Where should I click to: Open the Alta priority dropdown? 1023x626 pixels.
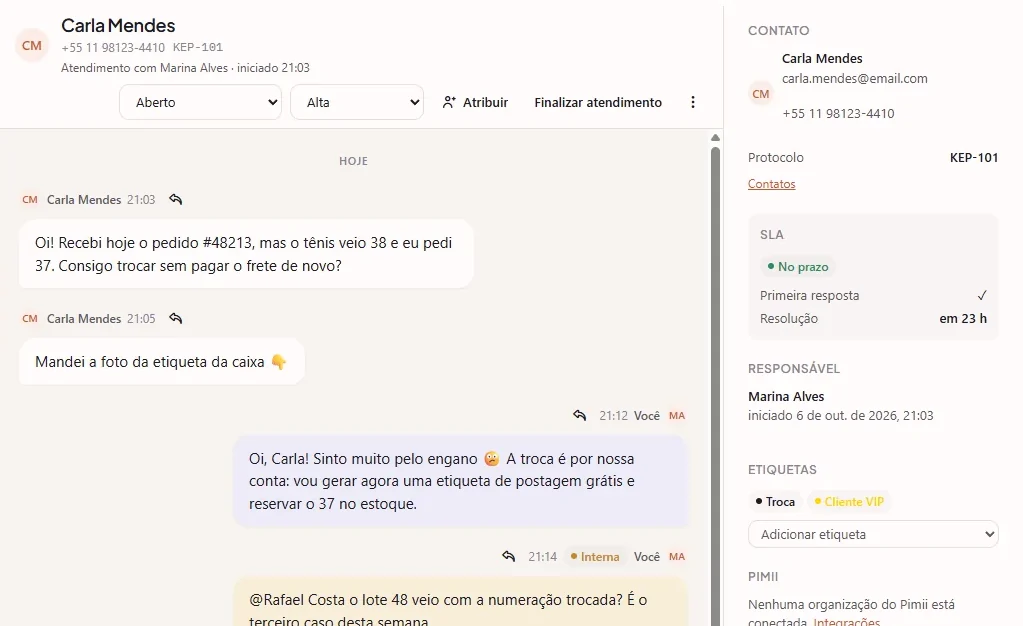[x=357, y=102]
